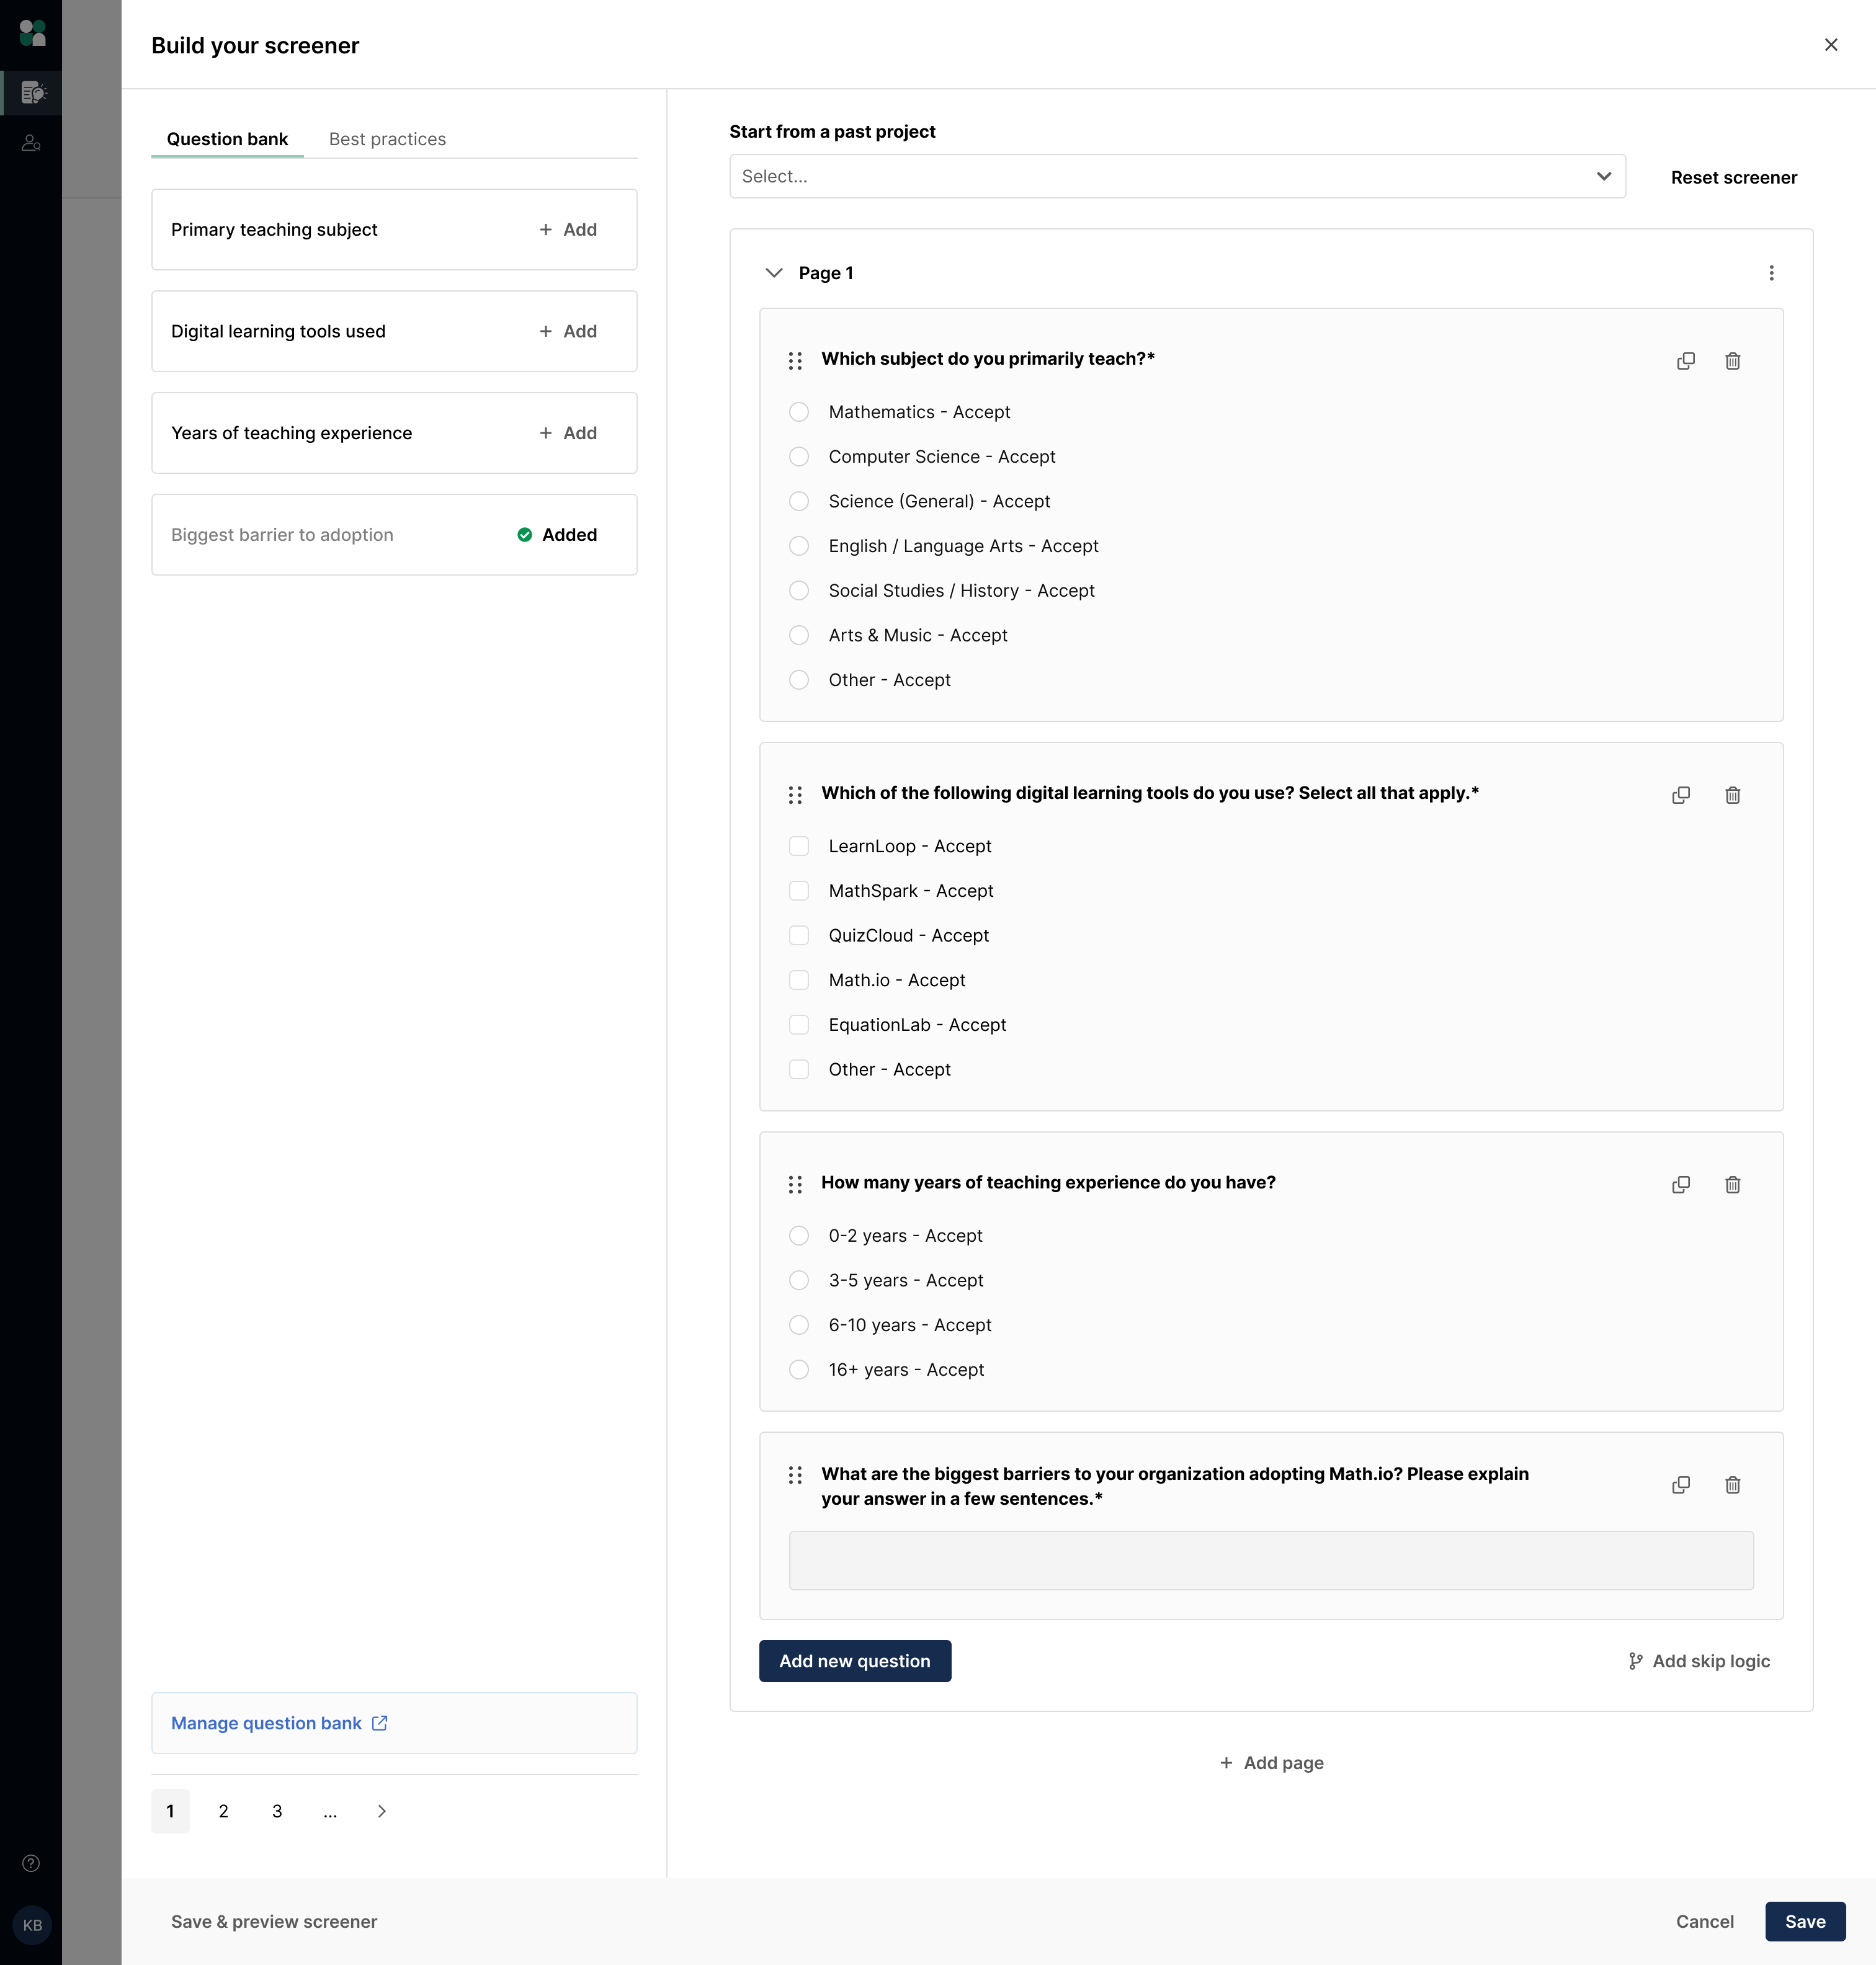
Task: Check the MathSpark - Accept checkbox
Action: [799, 891]
